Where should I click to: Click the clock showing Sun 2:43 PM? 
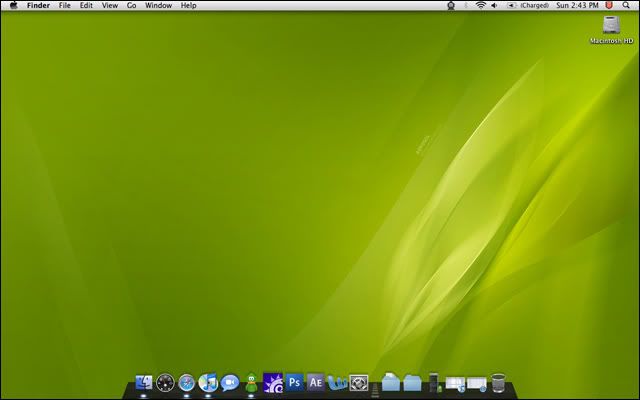(x=577, y=5)
